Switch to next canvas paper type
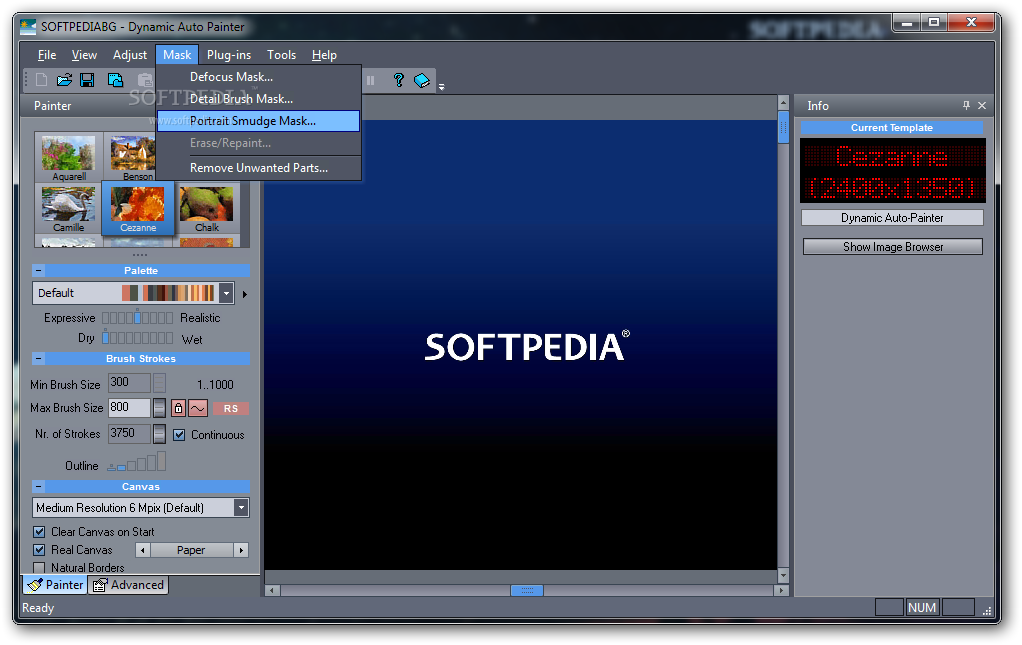This screenshot has height=645, width=1022. tap(241, 551)
